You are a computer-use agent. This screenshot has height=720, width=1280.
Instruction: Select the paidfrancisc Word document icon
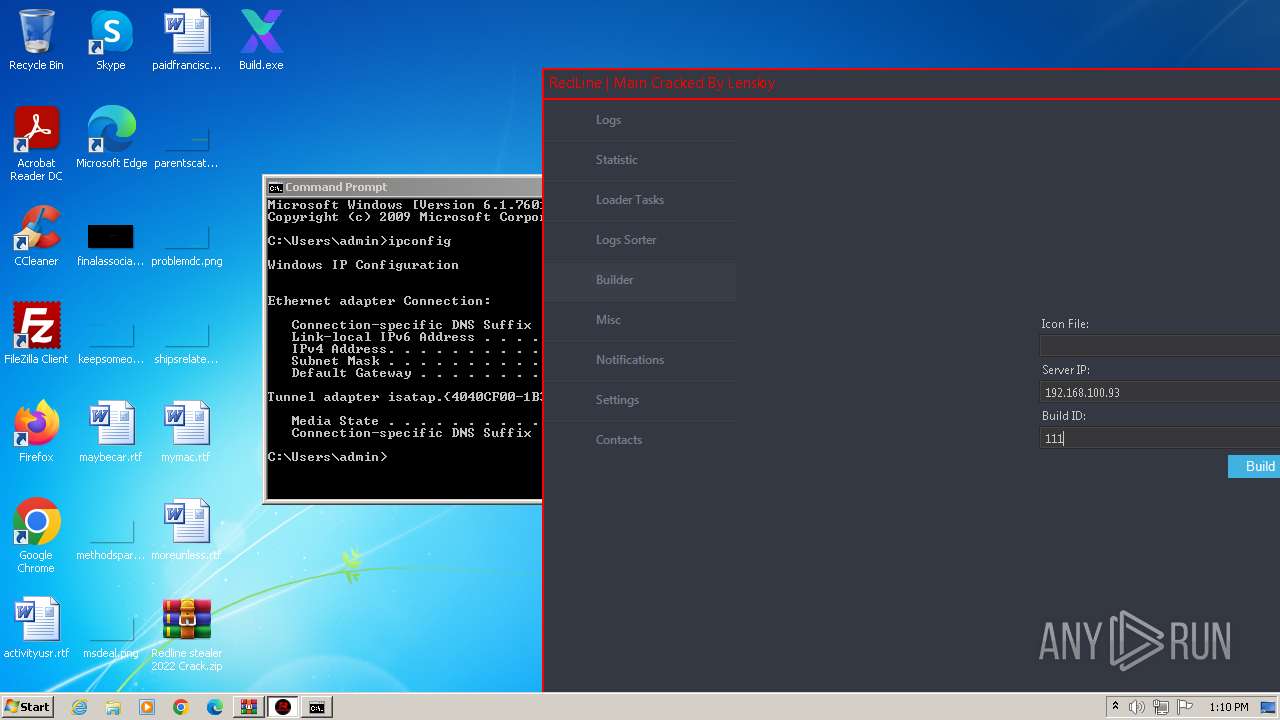point(186,40)
